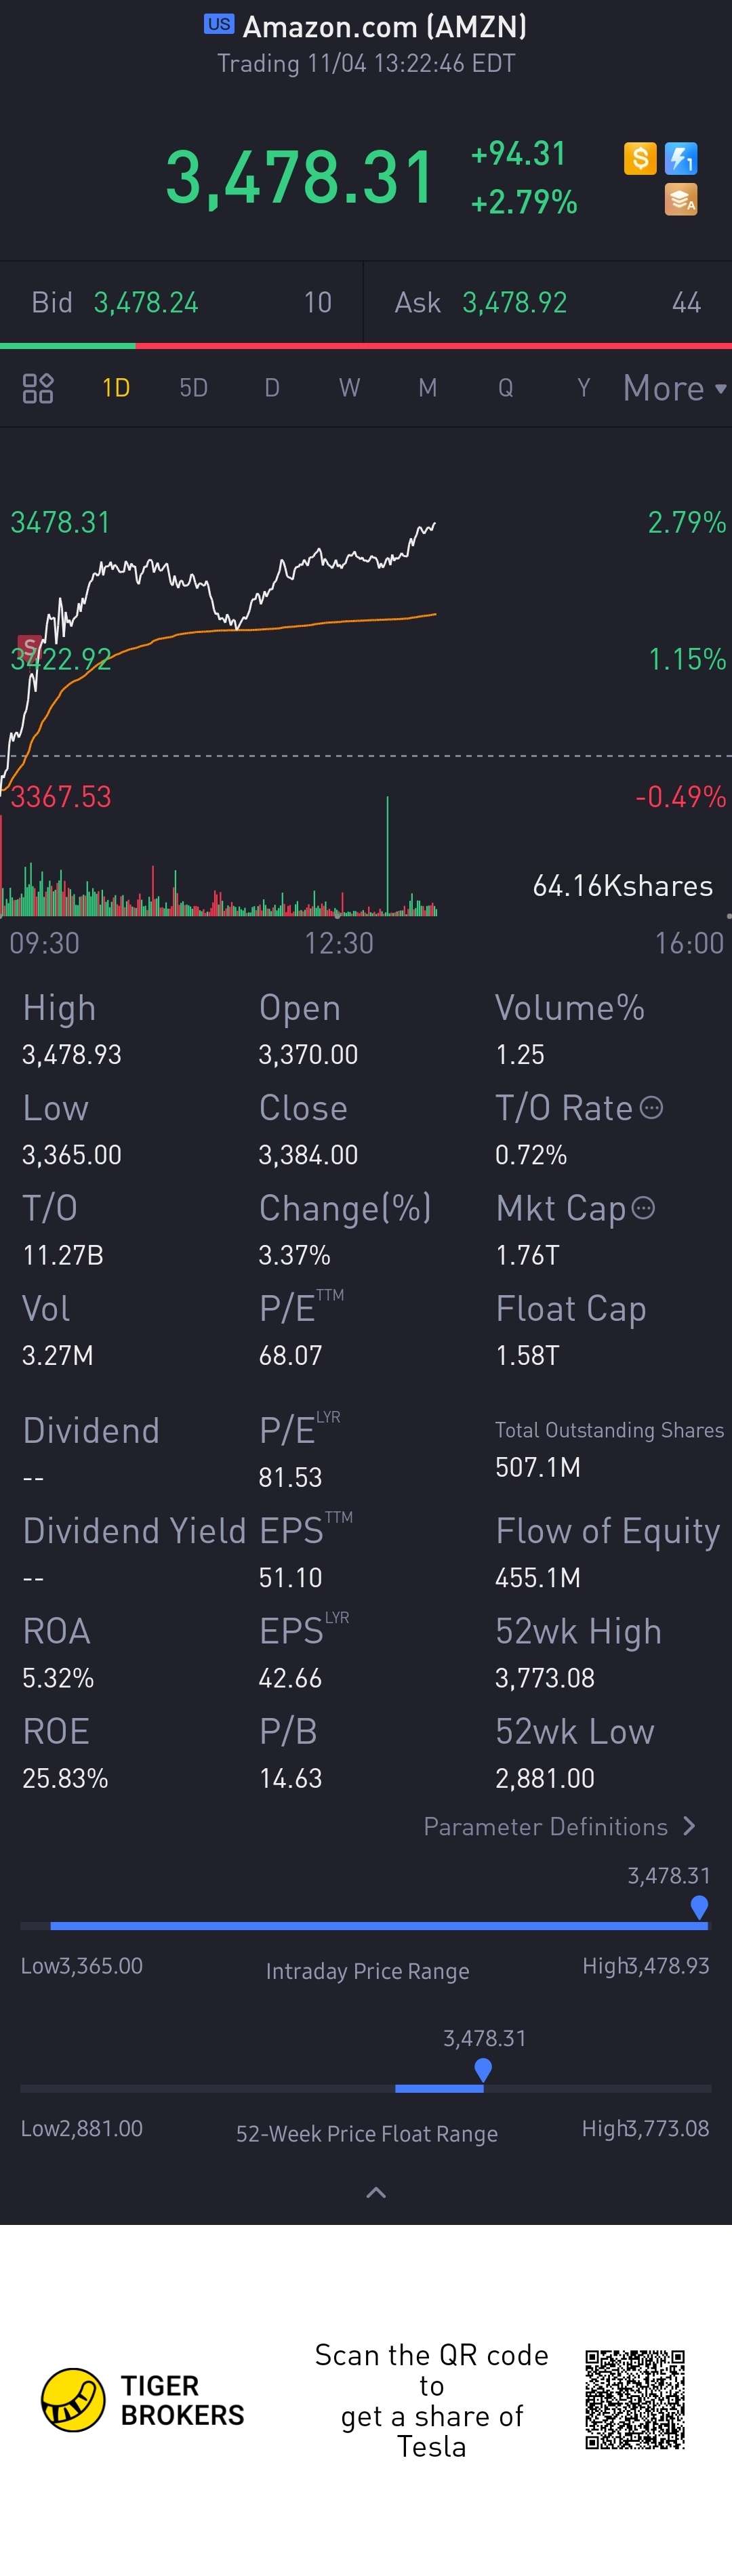Tap the Tesla share QR code
Image resolution: width=732 pixels, height=2576 pixels.
tap(635, 2399)
